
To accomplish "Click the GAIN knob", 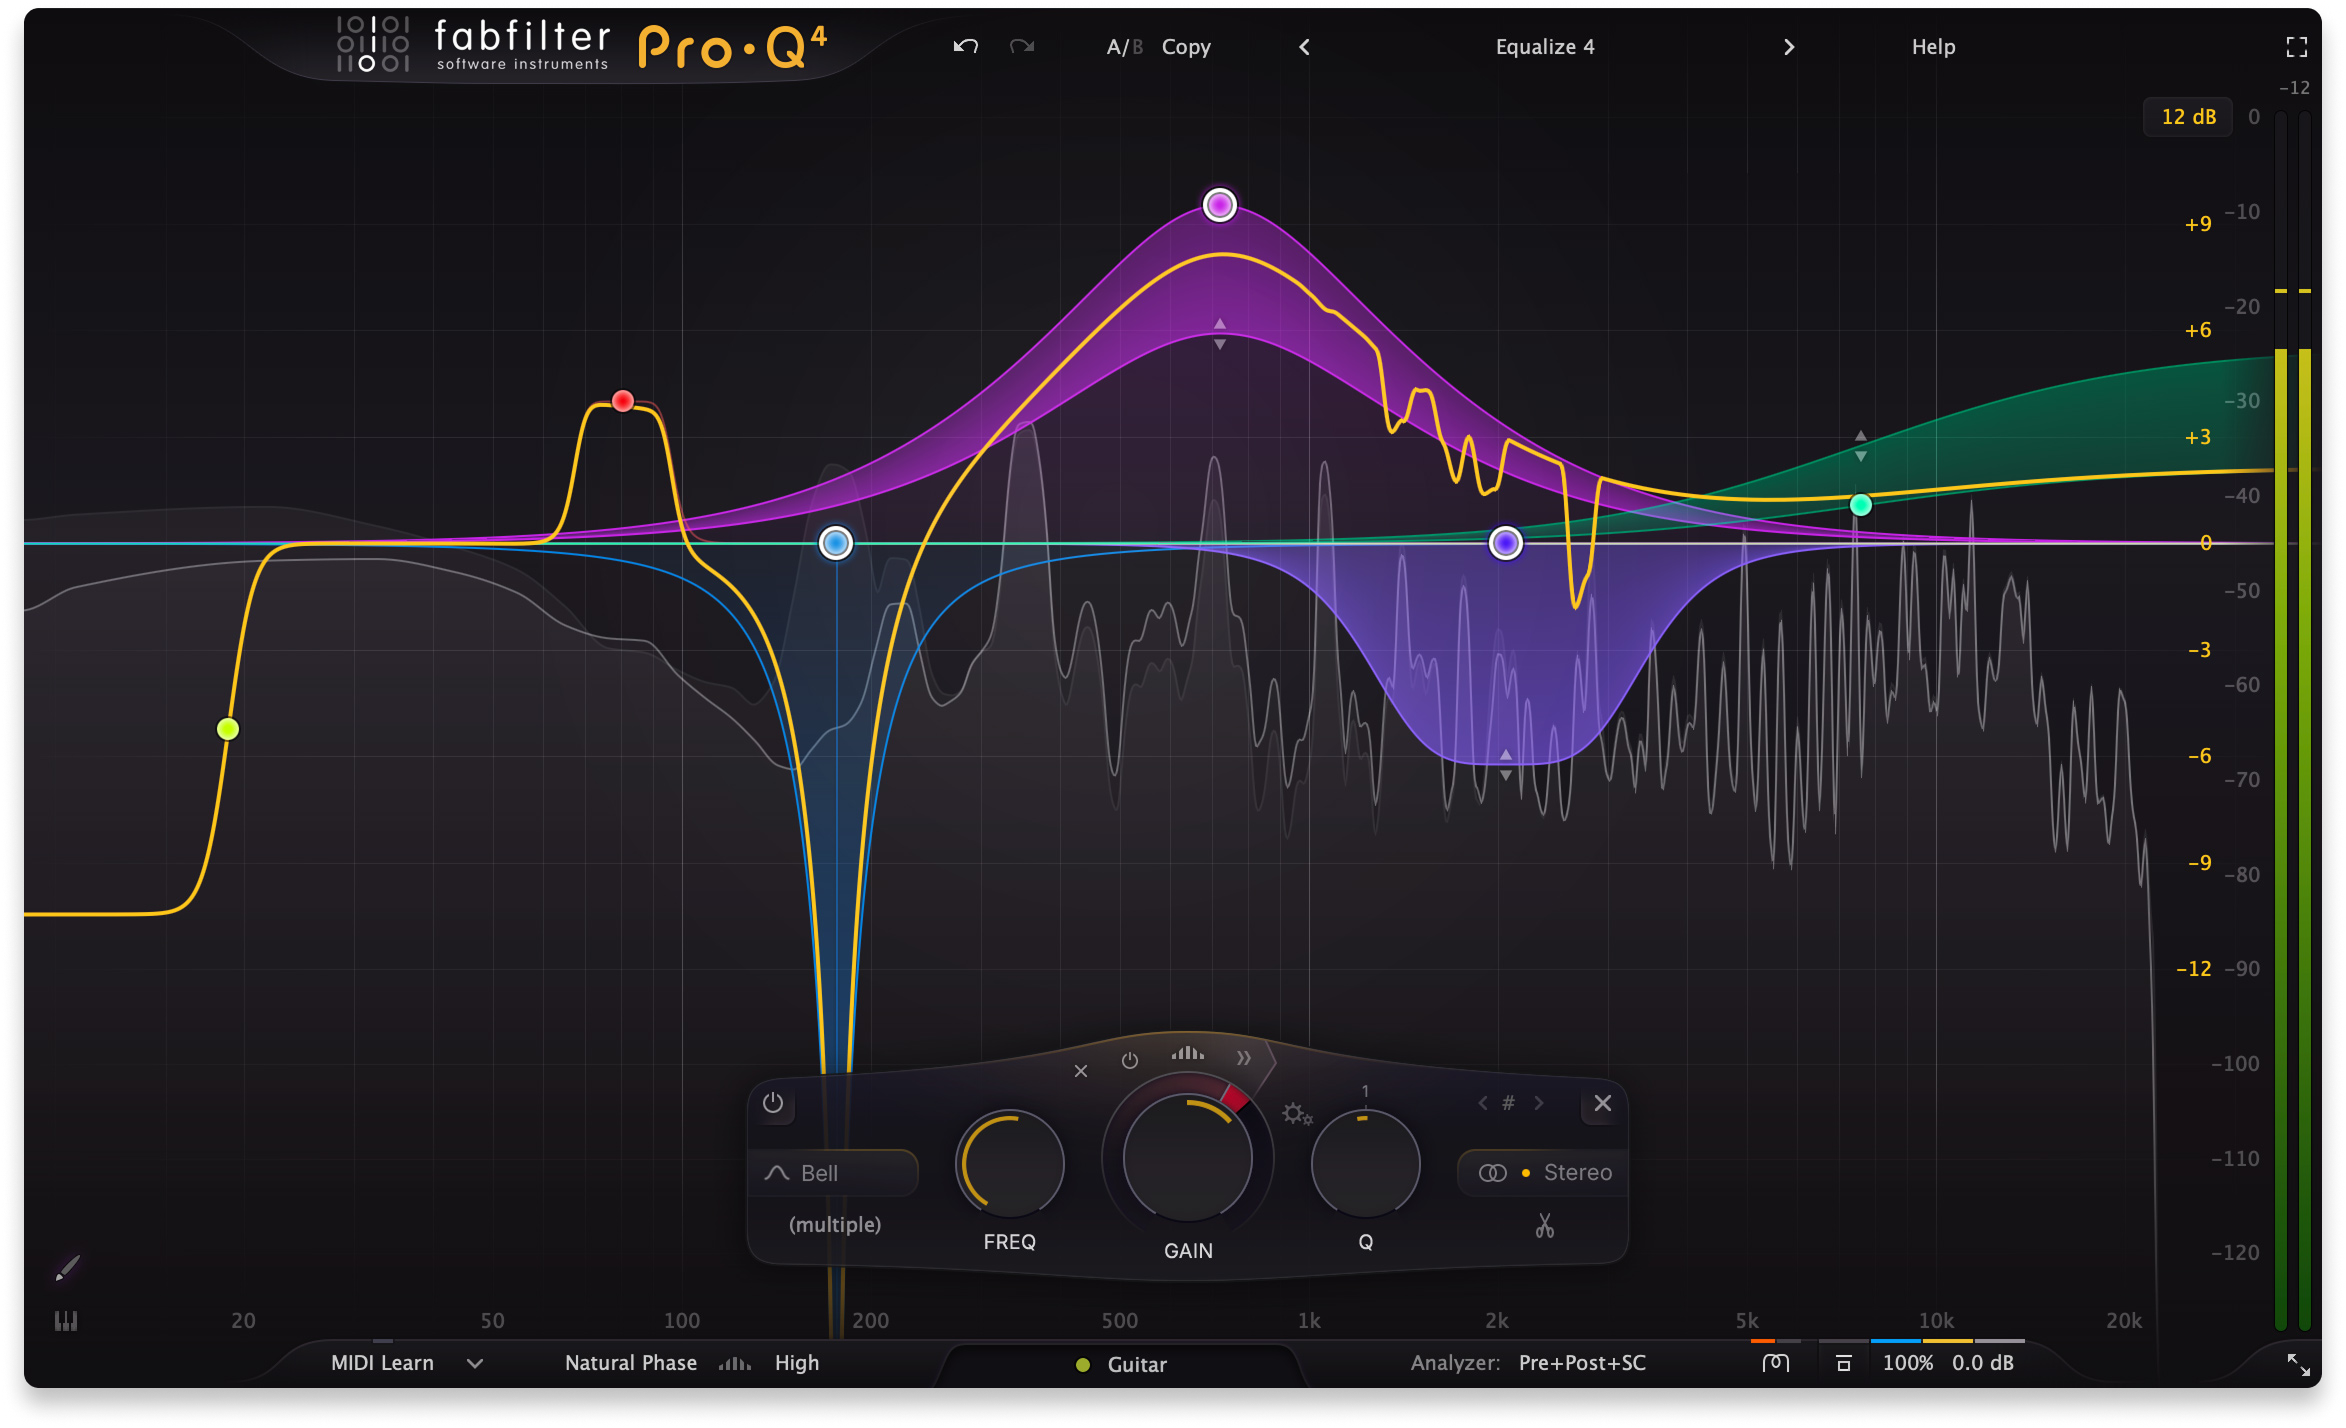I will [x=1187, y=1158].
